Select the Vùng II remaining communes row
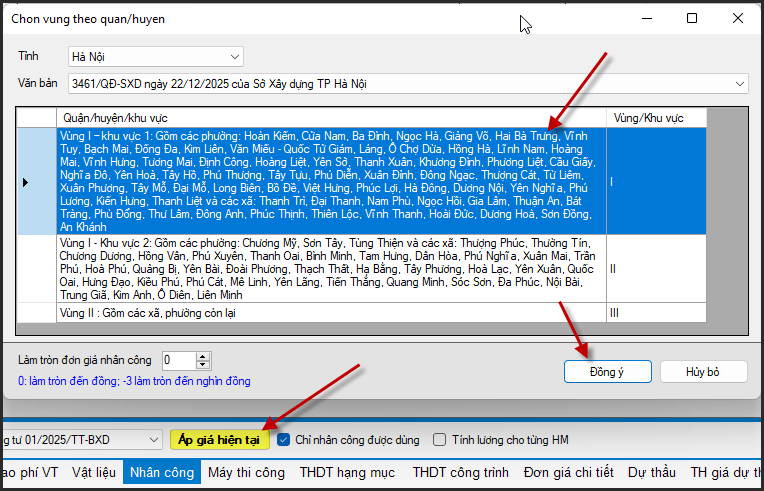 [x=330, y=313]
